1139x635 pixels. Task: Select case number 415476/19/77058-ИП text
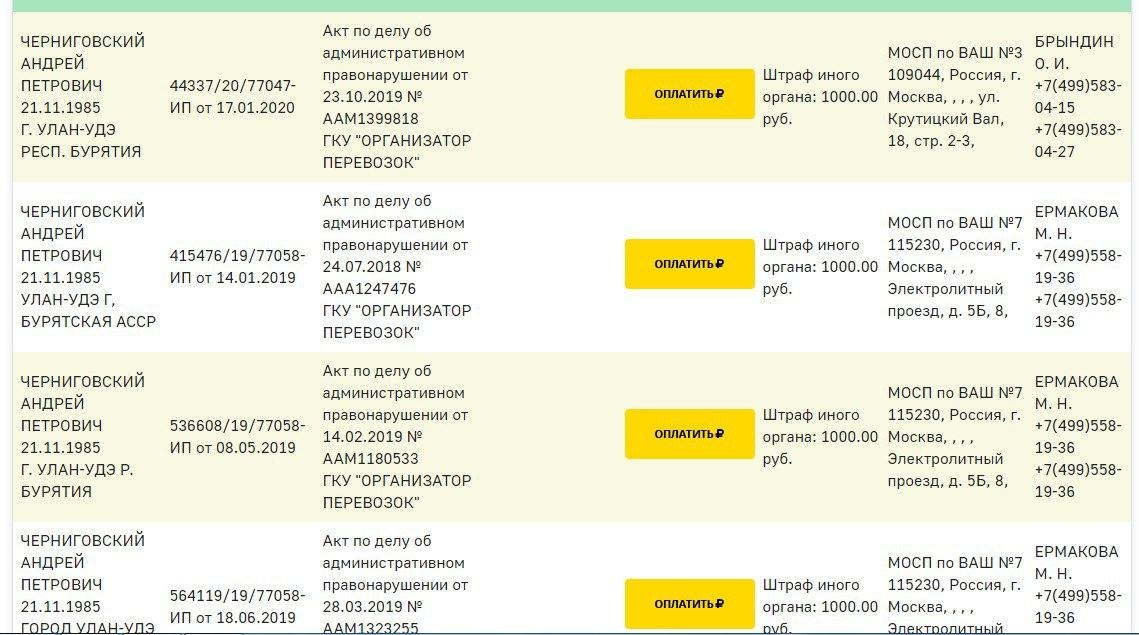[238, 267]
